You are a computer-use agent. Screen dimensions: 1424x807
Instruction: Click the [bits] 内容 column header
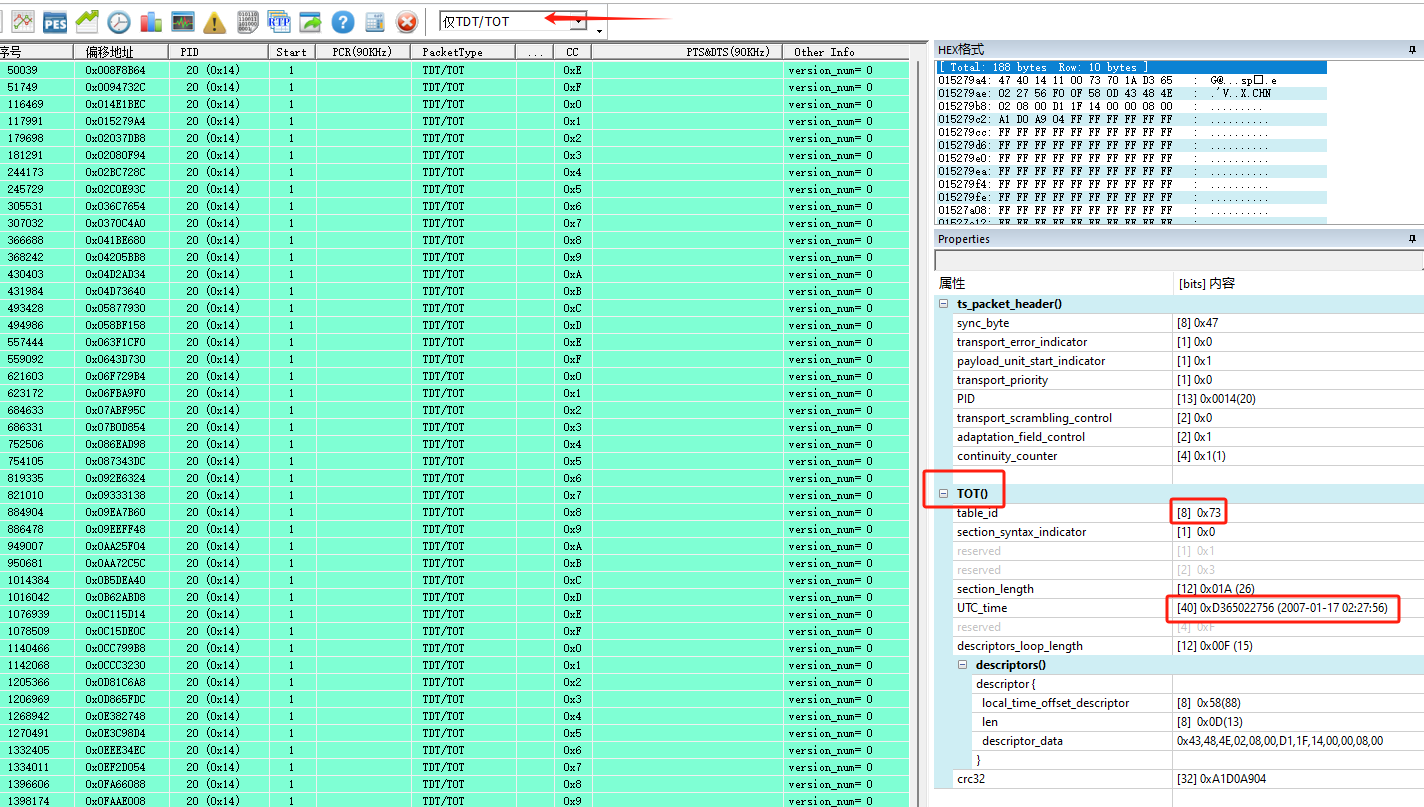pos(1299,284)
